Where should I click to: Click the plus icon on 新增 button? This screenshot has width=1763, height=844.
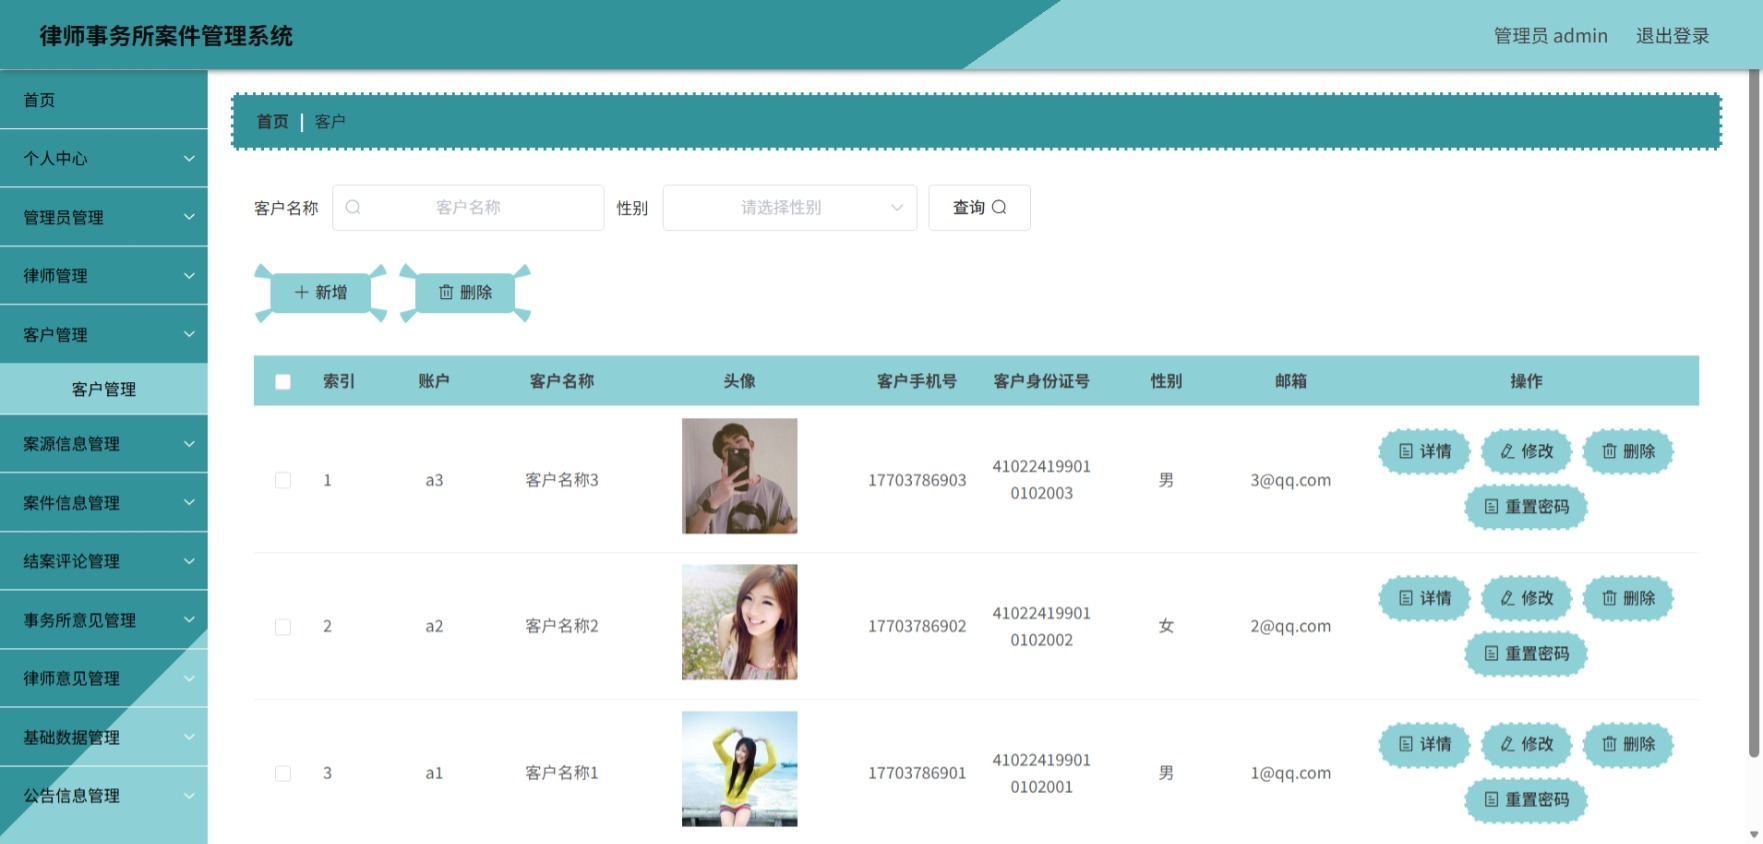click(301, 292)
